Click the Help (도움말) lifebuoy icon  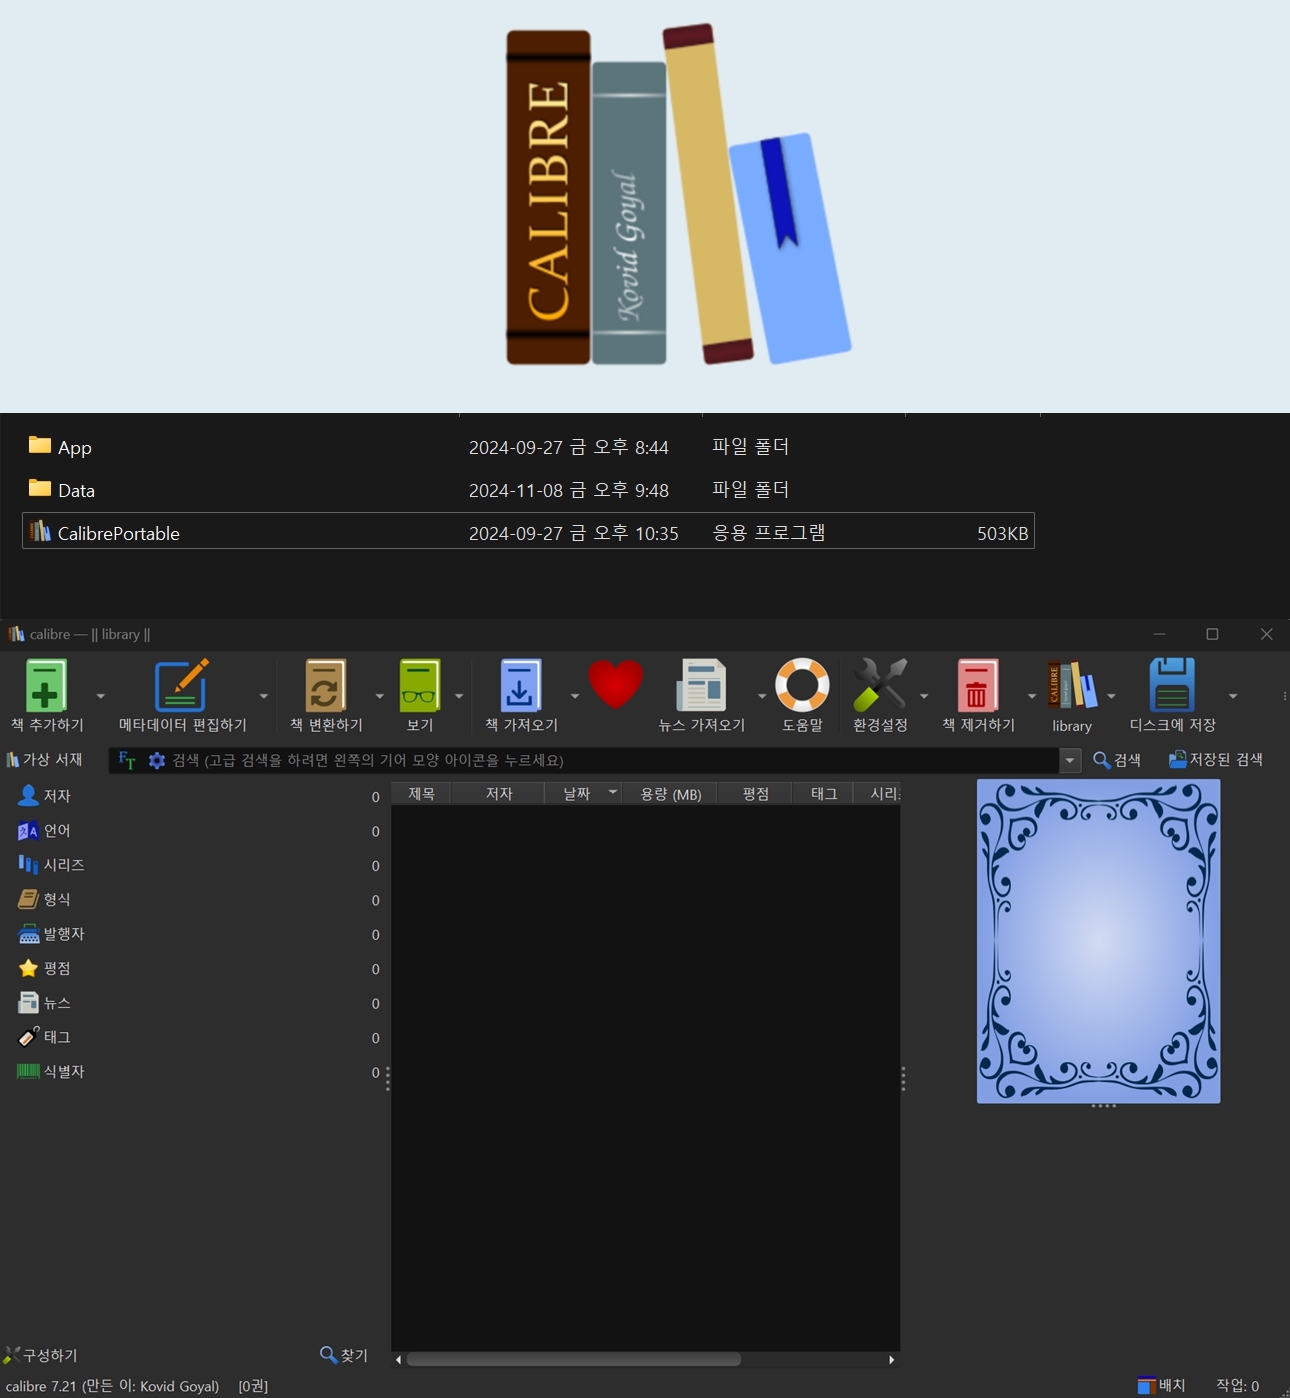coord(802,686)
